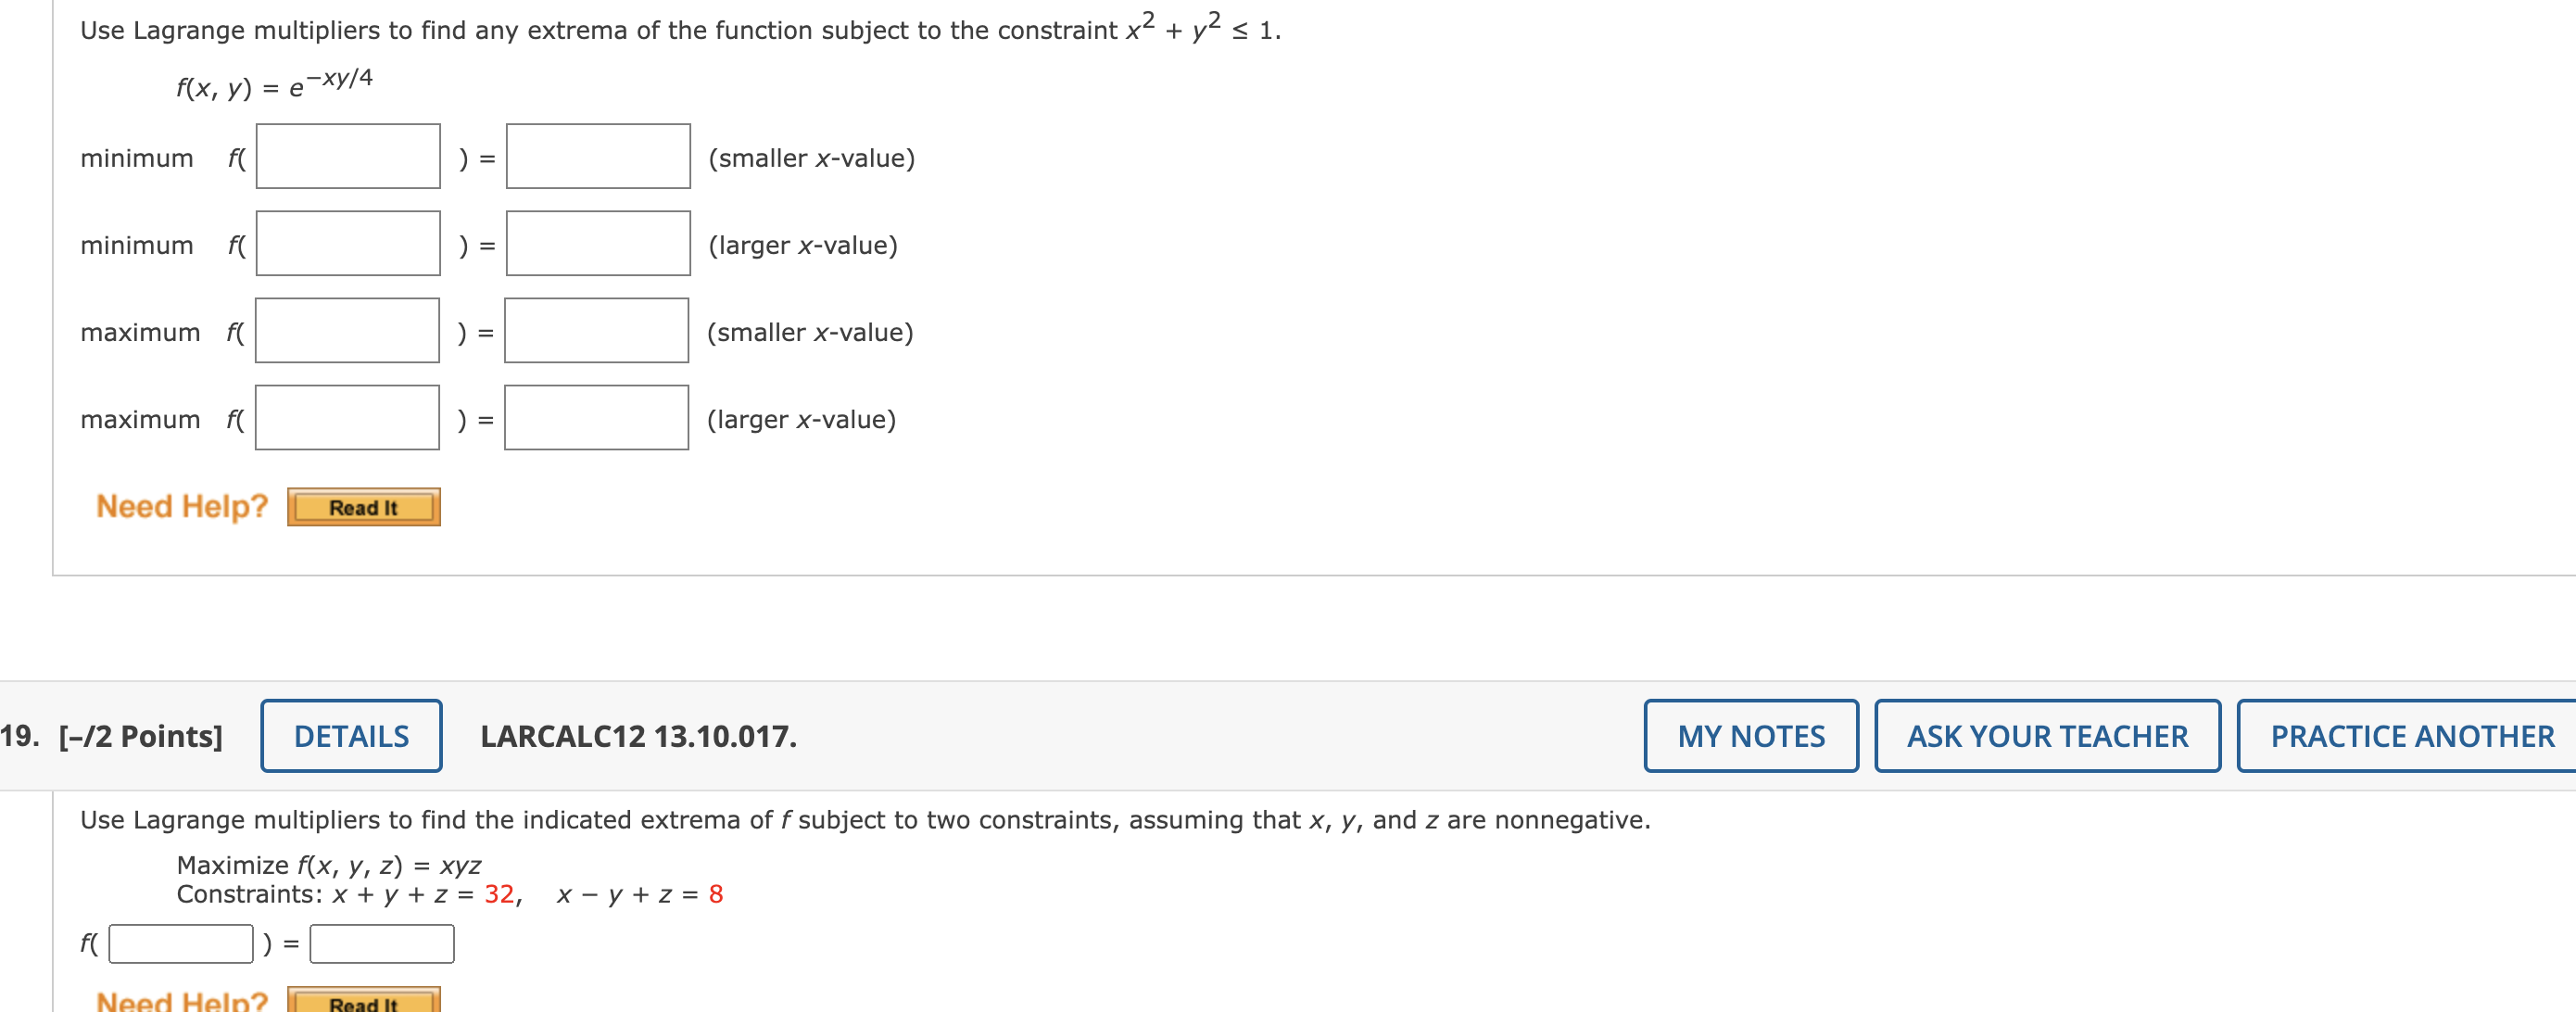Image resolution: width=2576 pixels, height=1012 pixels.
Task: Click the first minimum point input field
Action: 347,156
